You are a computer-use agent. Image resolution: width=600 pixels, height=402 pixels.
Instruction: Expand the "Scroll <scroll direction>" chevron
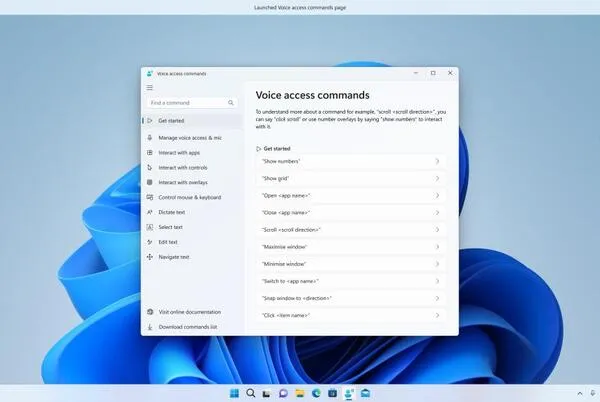pos(437,230)
